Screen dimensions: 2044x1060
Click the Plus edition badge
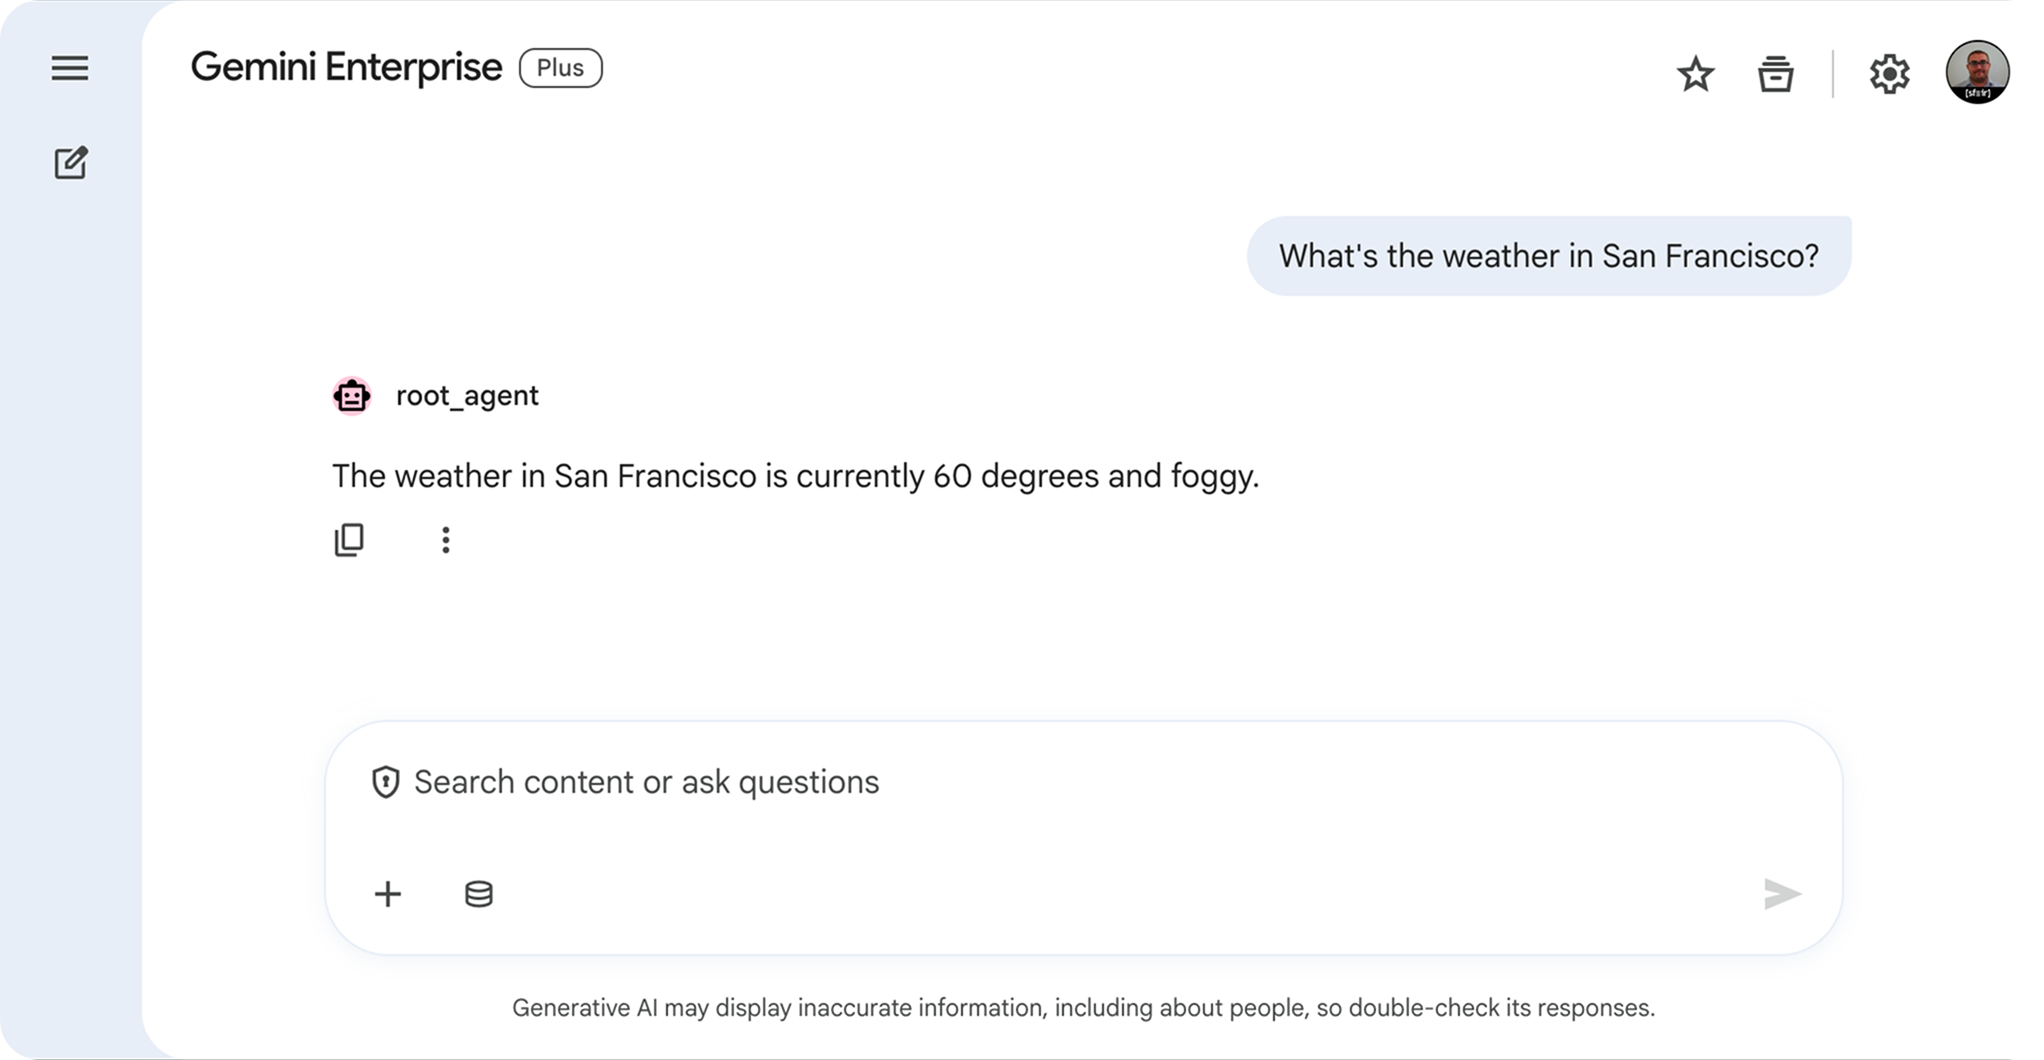tap(560, 68)
